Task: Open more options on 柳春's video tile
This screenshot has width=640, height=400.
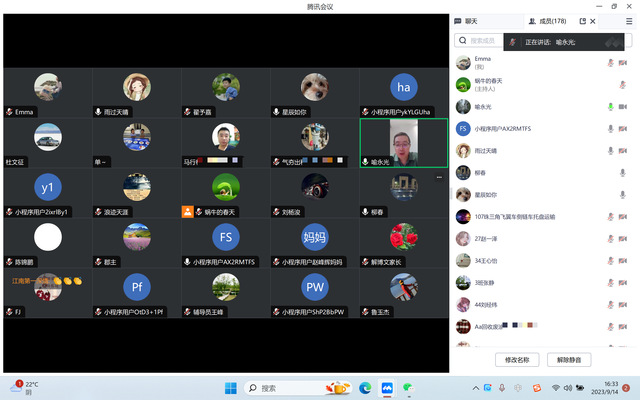Action: (438, 176)
